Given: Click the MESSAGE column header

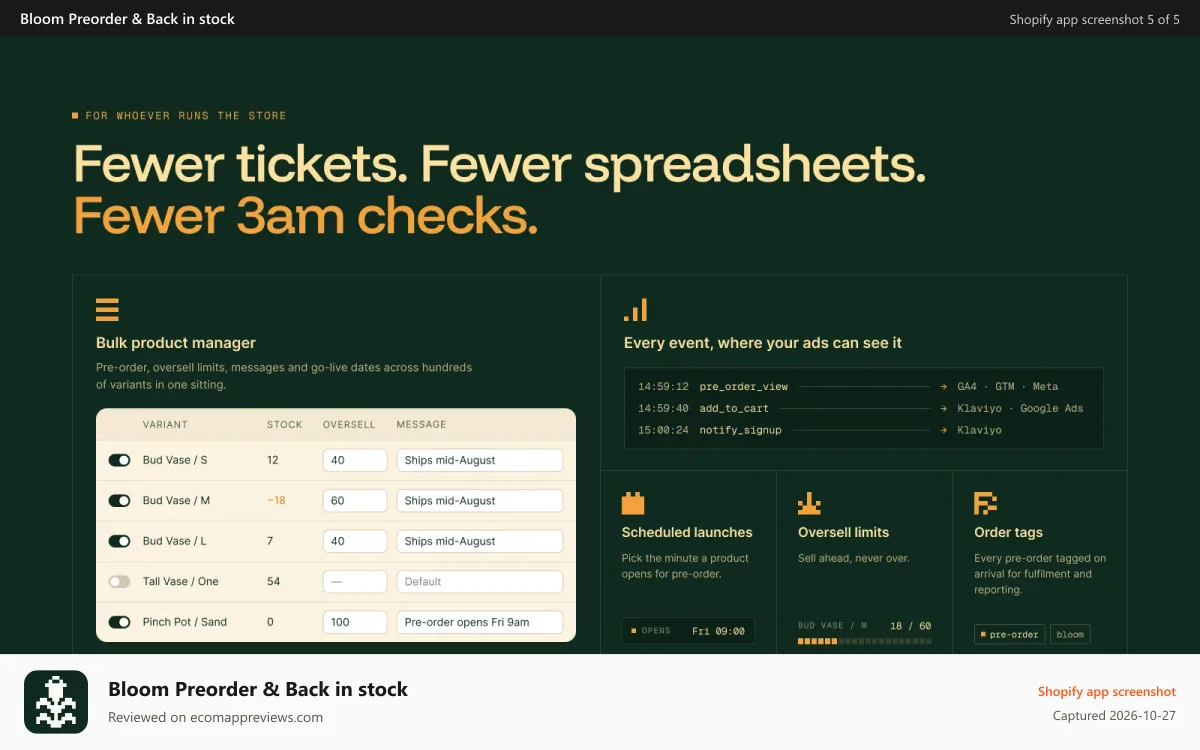Looking at the screenshot, I should coord(422,425).
